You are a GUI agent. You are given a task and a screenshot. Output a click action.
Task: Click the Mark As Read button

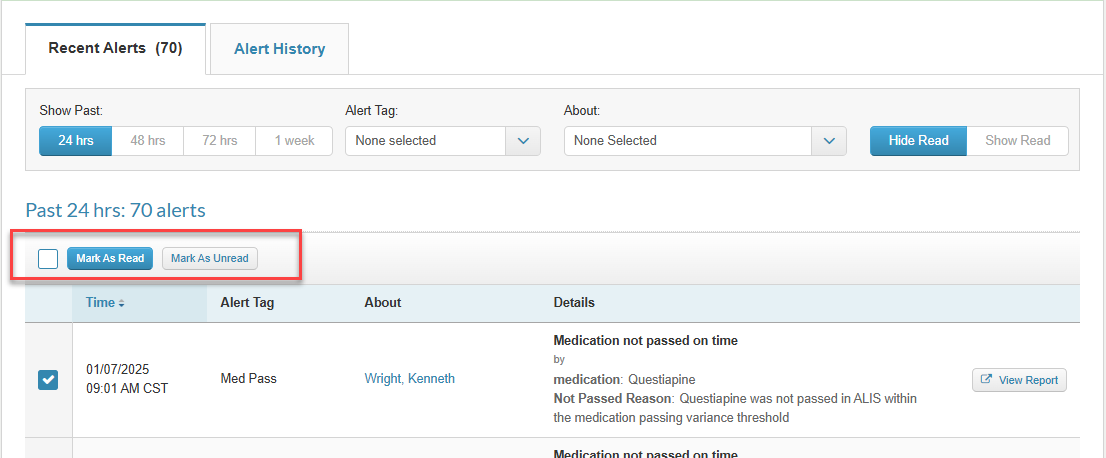[110, 258]
